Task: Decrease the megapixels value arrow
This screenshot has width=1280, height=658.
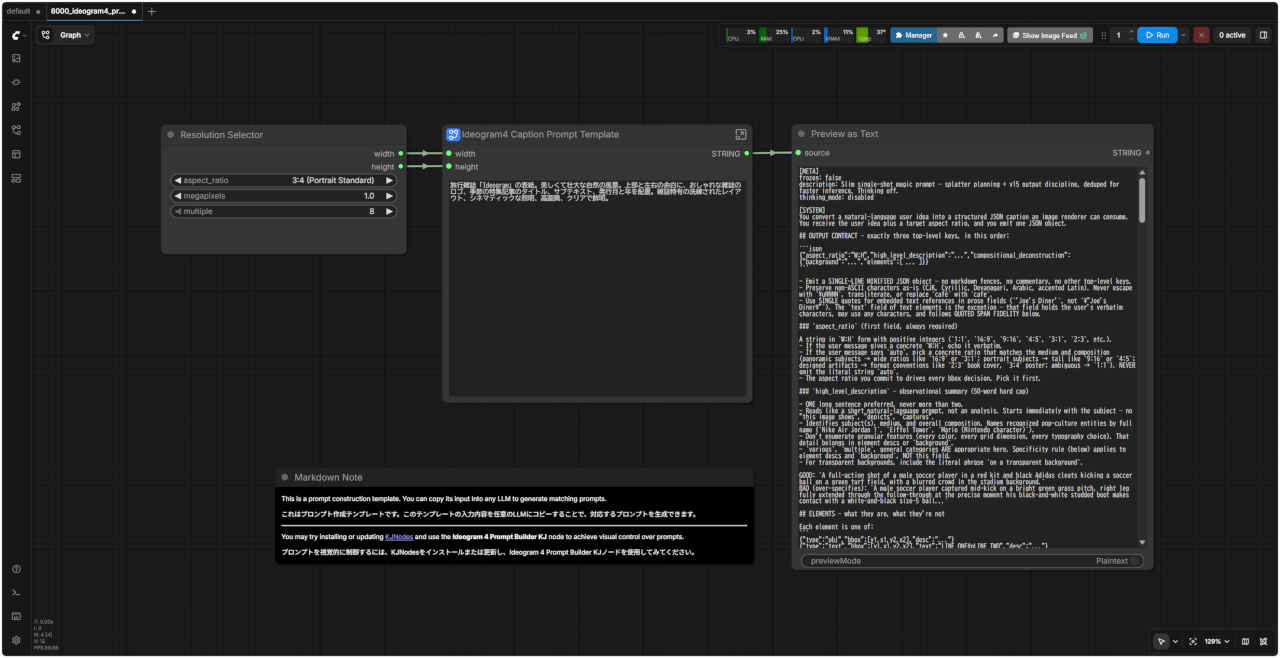Action: [178, 196]
